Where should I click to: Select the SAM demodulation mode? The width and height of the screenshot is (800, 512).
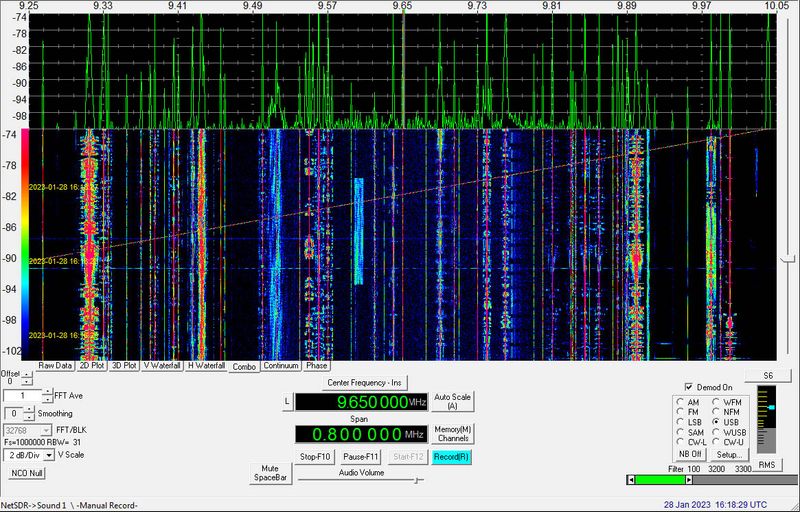pos(680,432)
